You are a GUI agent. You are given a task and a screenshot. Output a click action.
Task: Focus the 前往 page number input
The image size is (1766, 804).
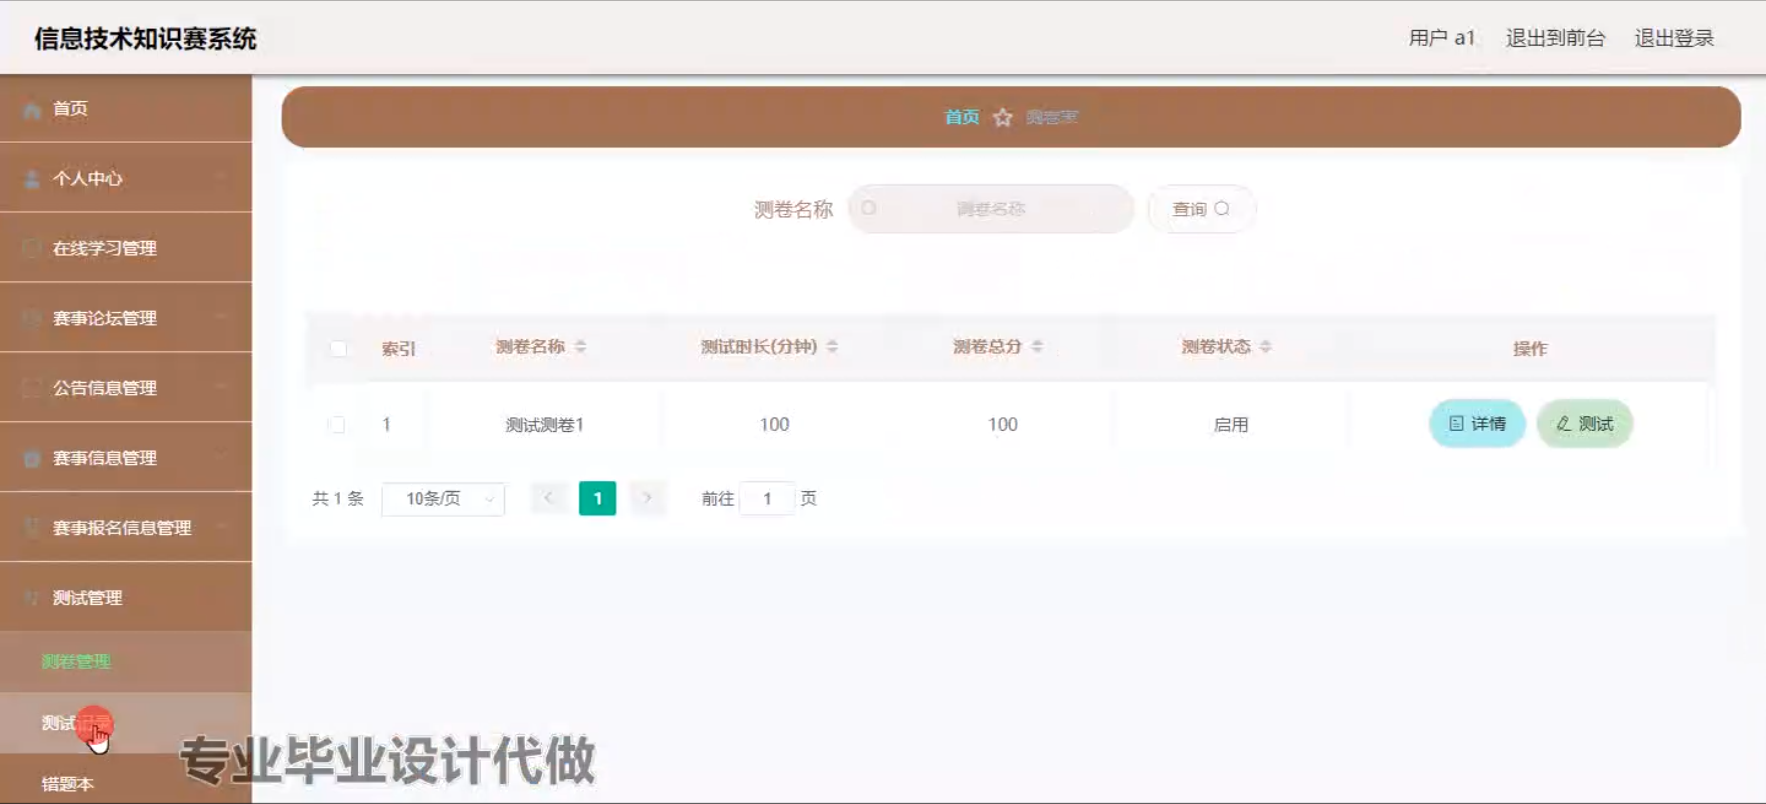(767, 498)
